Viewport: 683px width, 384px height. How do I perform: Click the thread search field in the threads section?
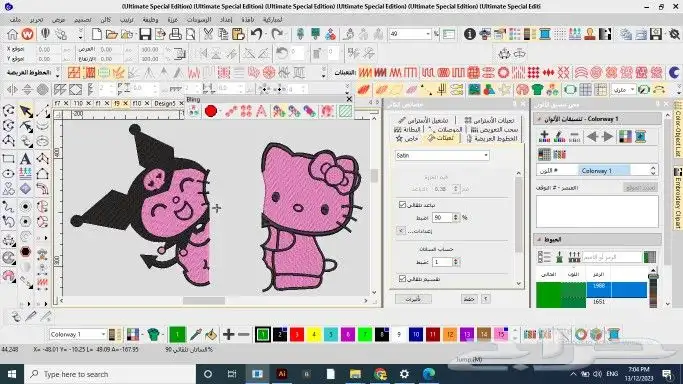click(612, 257)
